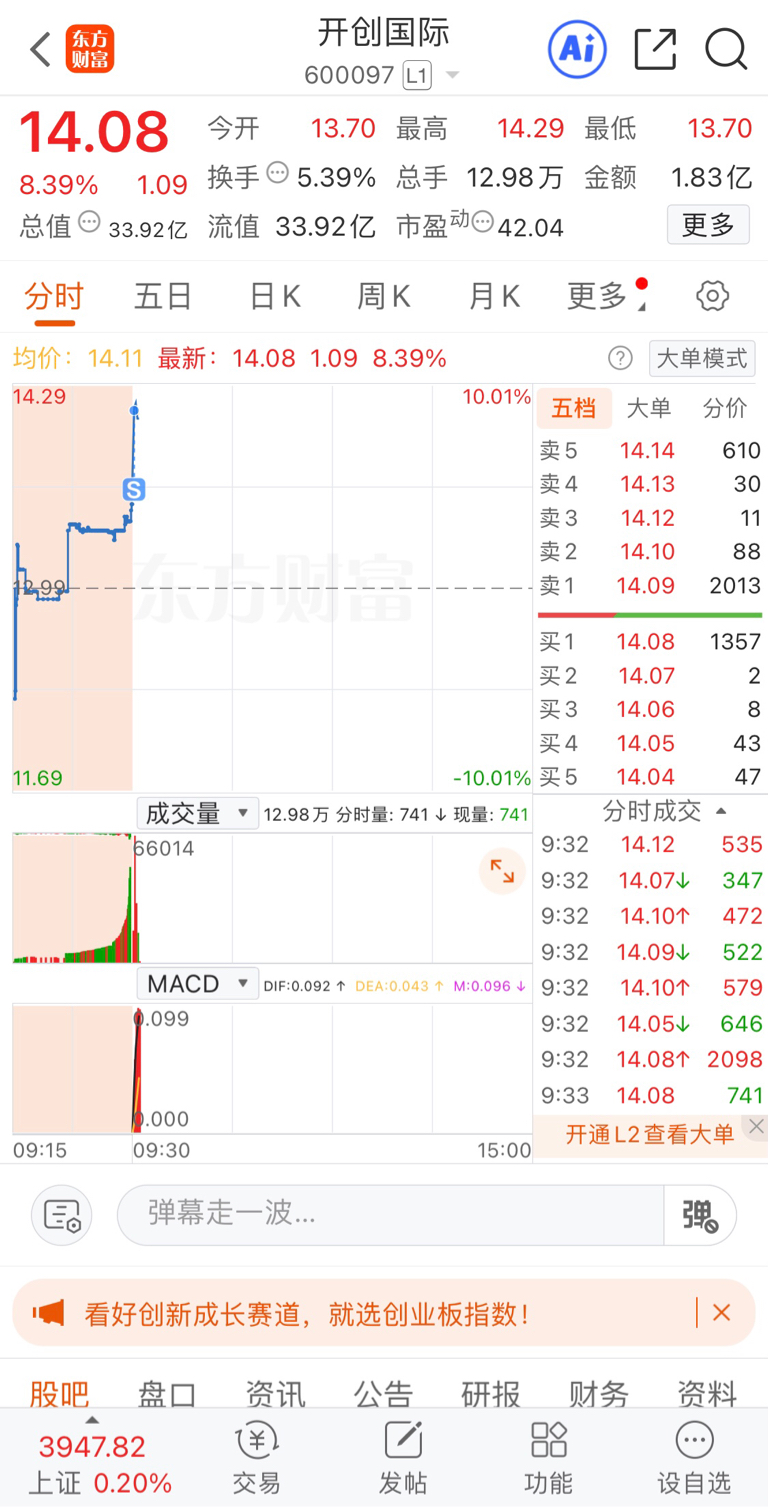The image size is (768, 1507).
Task: Tap the back arrow icon
Action: click(39, 49)
